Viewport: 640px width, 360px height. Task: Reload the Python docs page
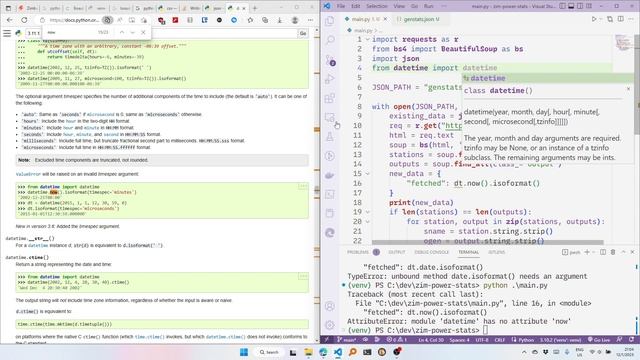pyautogui.click(x=24, y=20)
